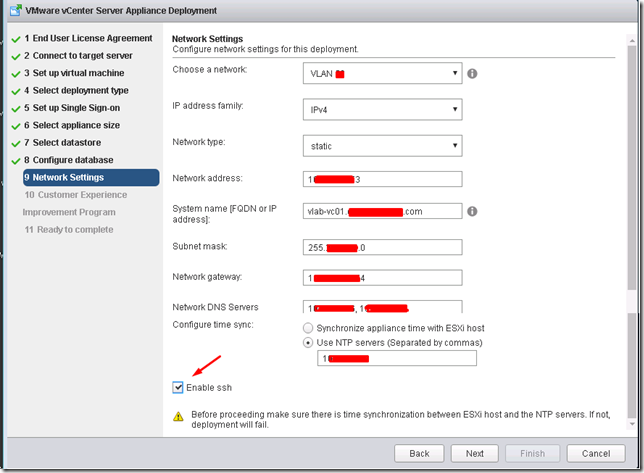644x473 pixels.
Task: Click the green checkmark for Select datastore
Action: pos(16,144)
